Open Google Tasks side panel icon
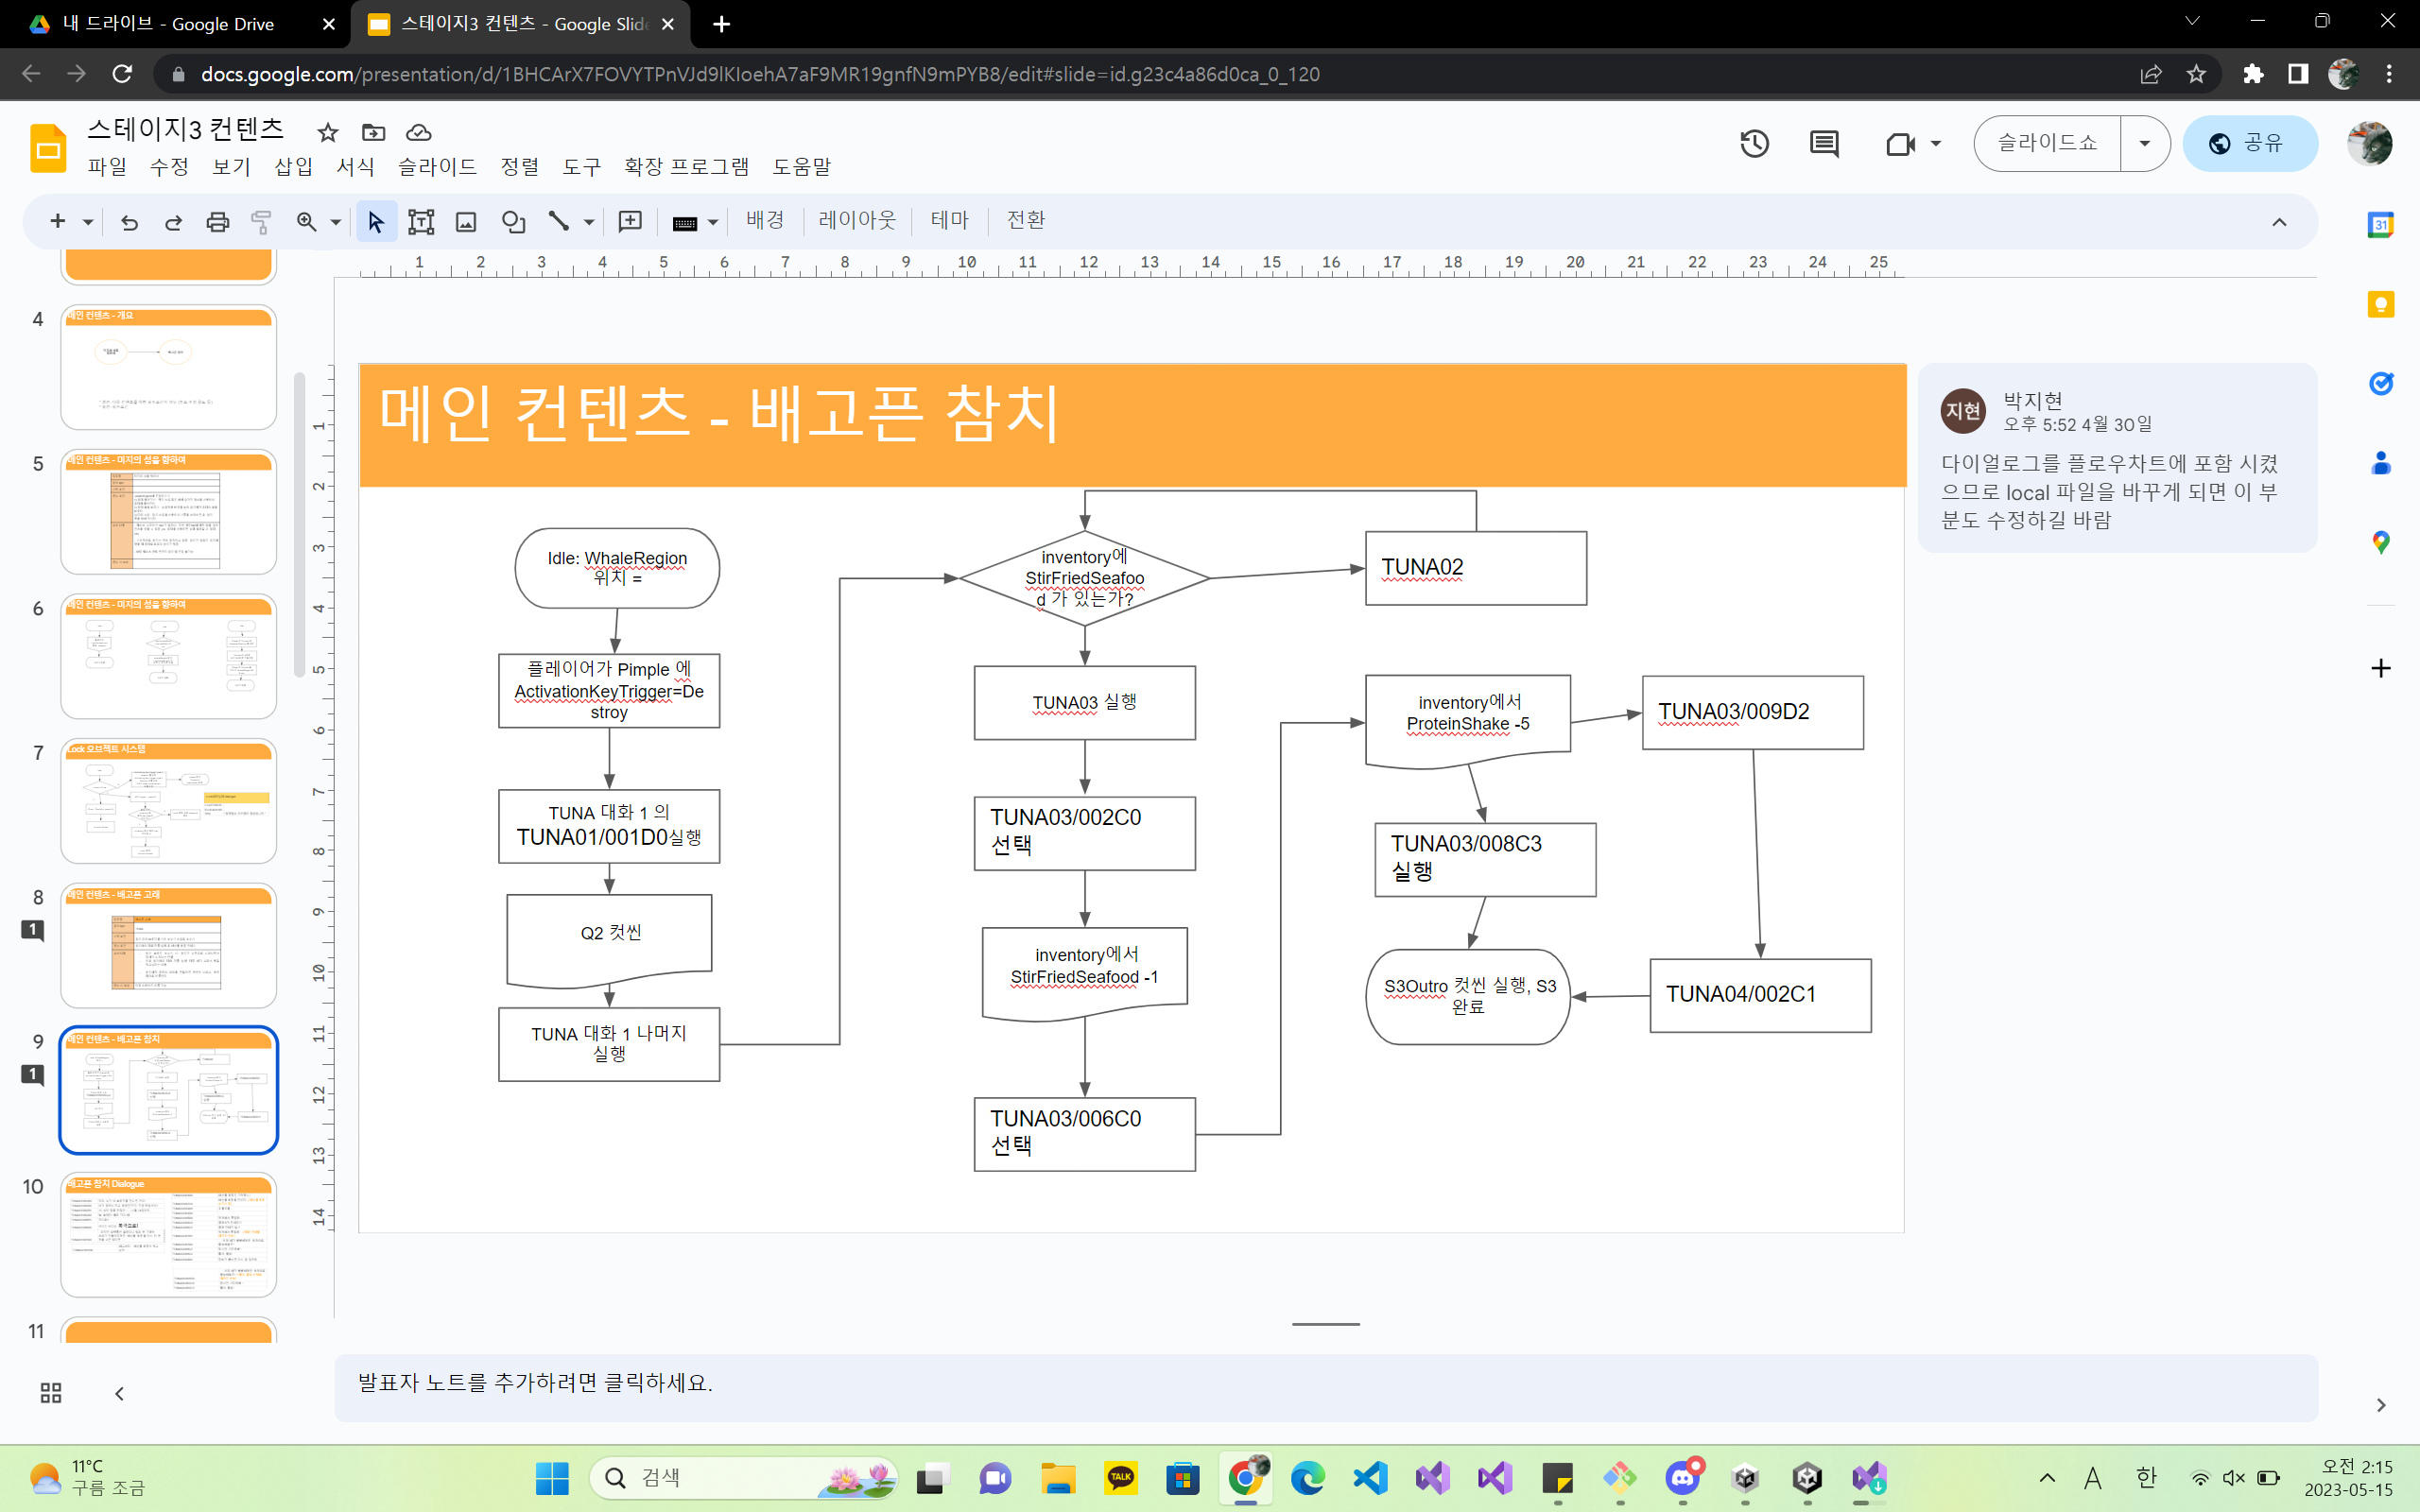This screenshot has width=2420, height=1512. (2381, 383)
